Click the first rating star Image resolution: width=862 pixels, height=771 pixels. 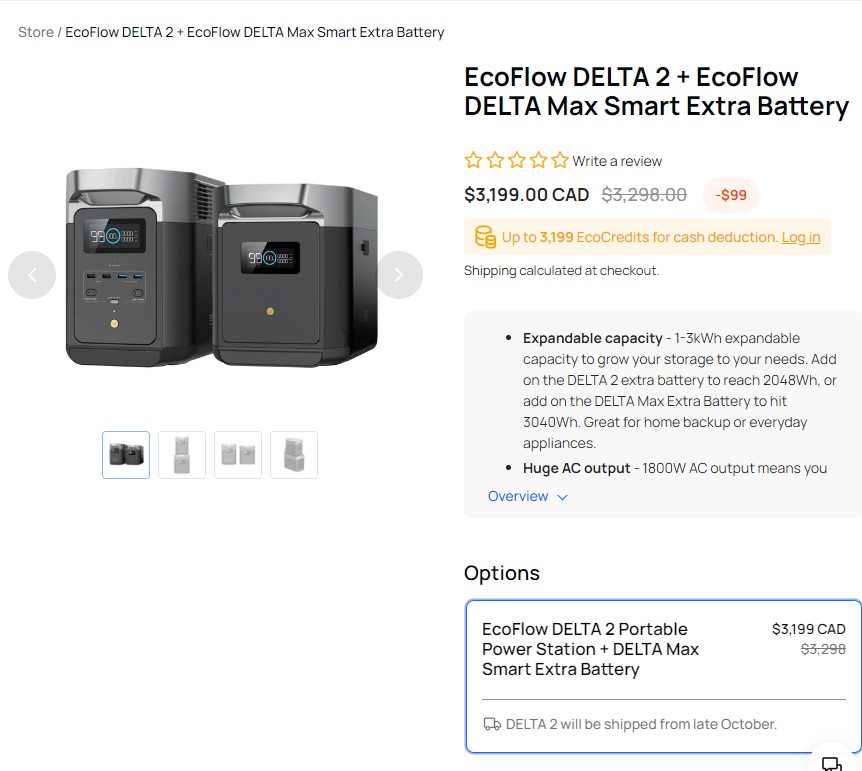[473, 160]
